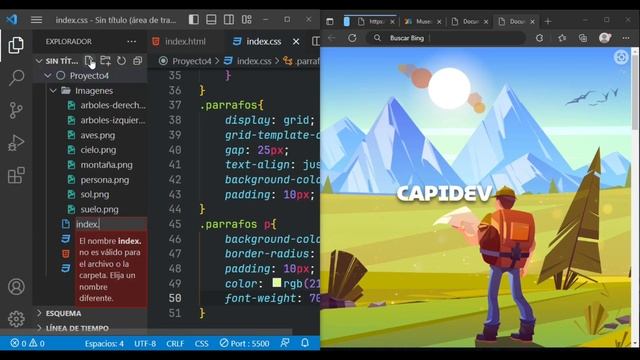Image resolution: width=640 pixels, height=360 pixels.
Task: Open the browser profile avatar
Action: tap(604, 38)
